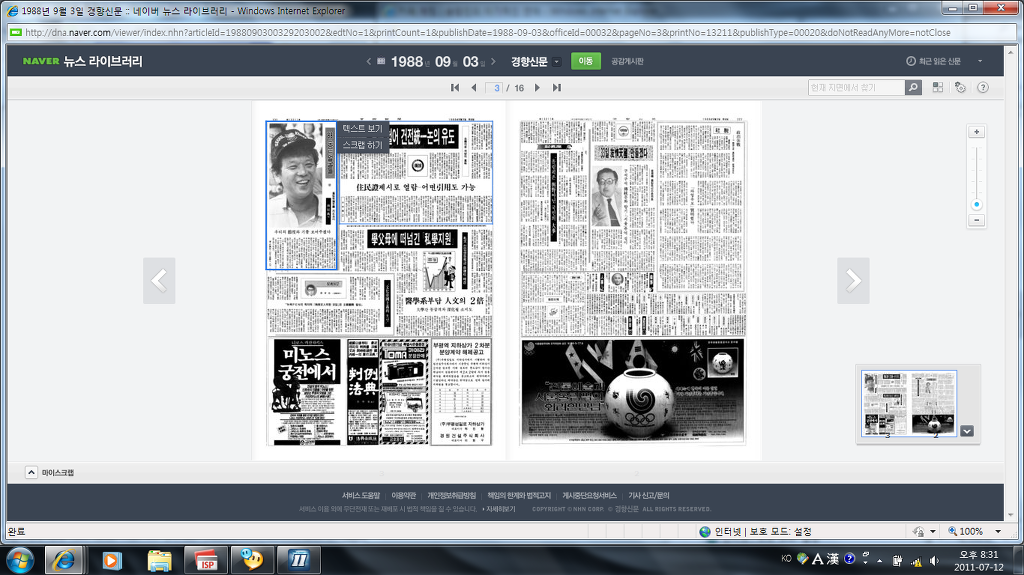Click the 미노스 궁전에서 advertisement
This screenshot has height=575, width=1024.
(x=305, y=391)
